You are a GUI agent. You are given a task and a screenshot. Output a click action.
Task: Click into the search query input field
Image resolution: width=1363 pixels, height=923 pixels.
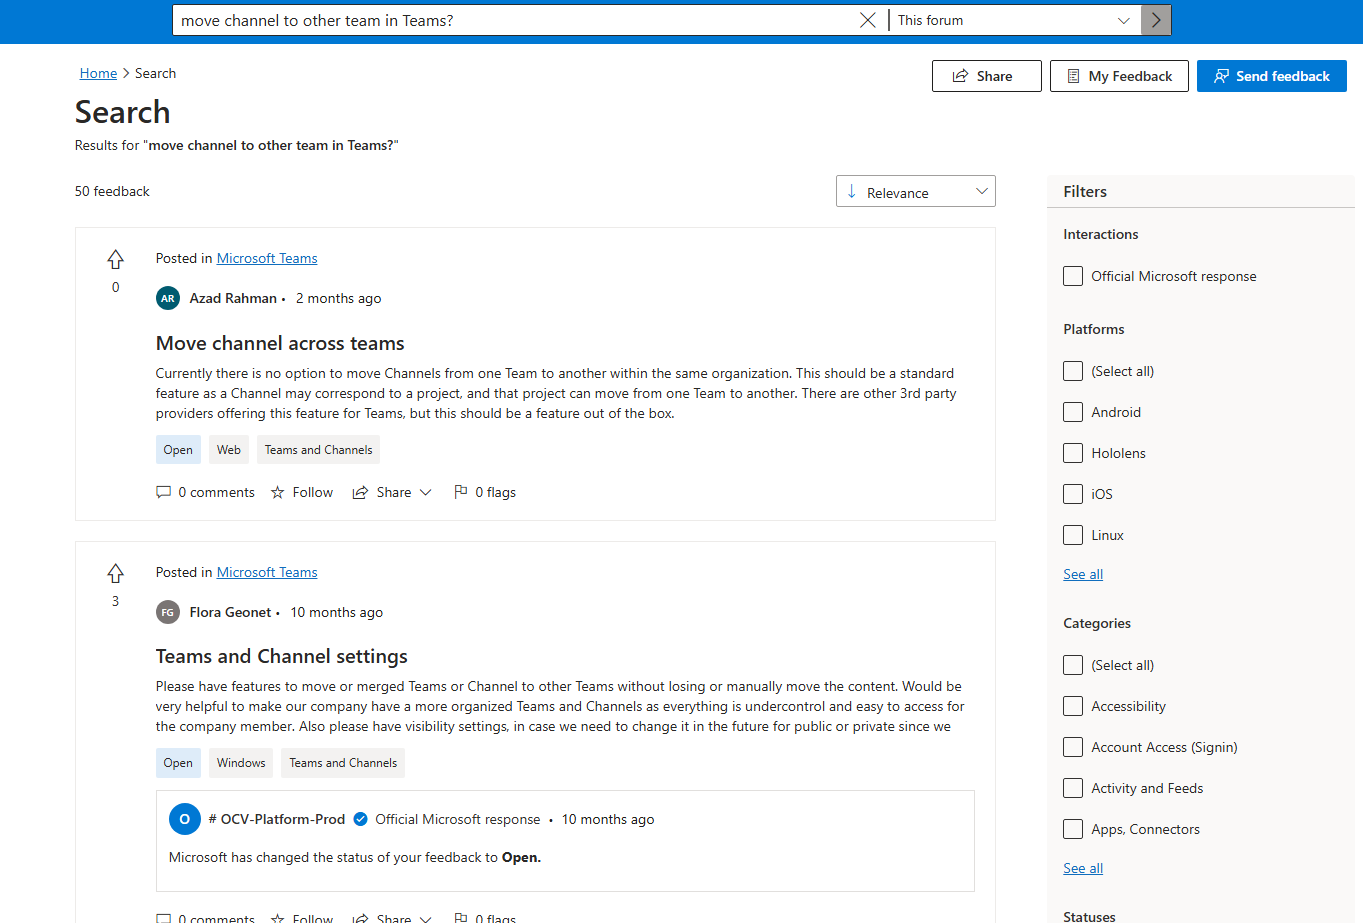[515, 20]
